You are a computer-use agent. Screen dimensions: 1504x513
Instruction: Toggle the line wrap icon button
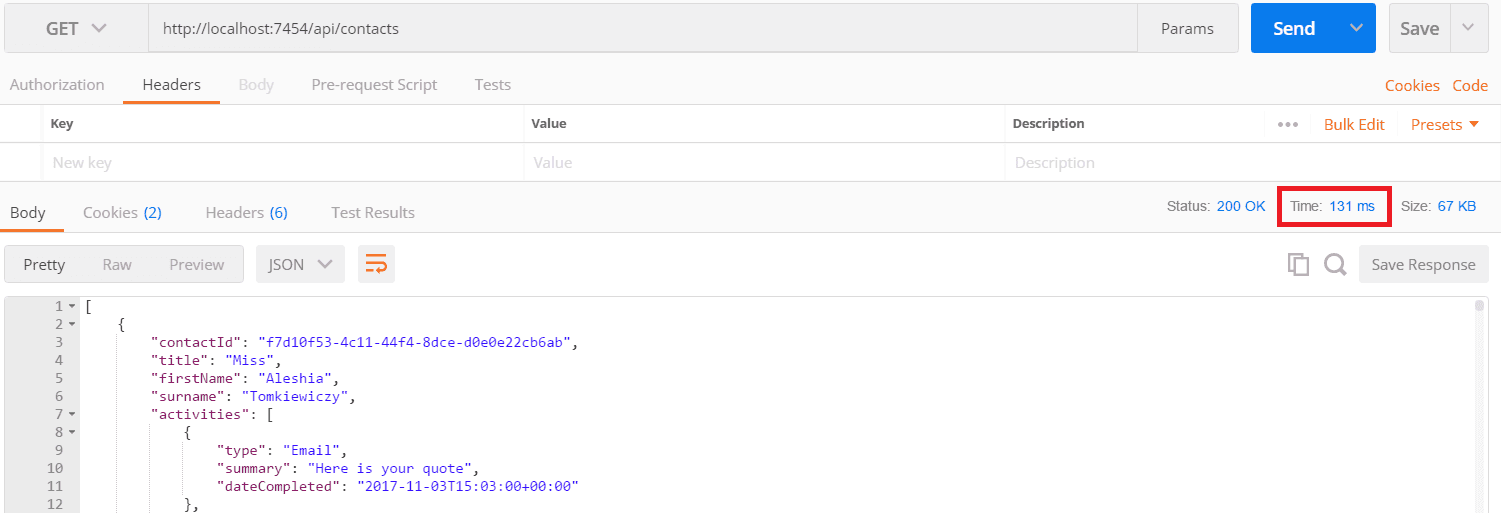point(376,264)
